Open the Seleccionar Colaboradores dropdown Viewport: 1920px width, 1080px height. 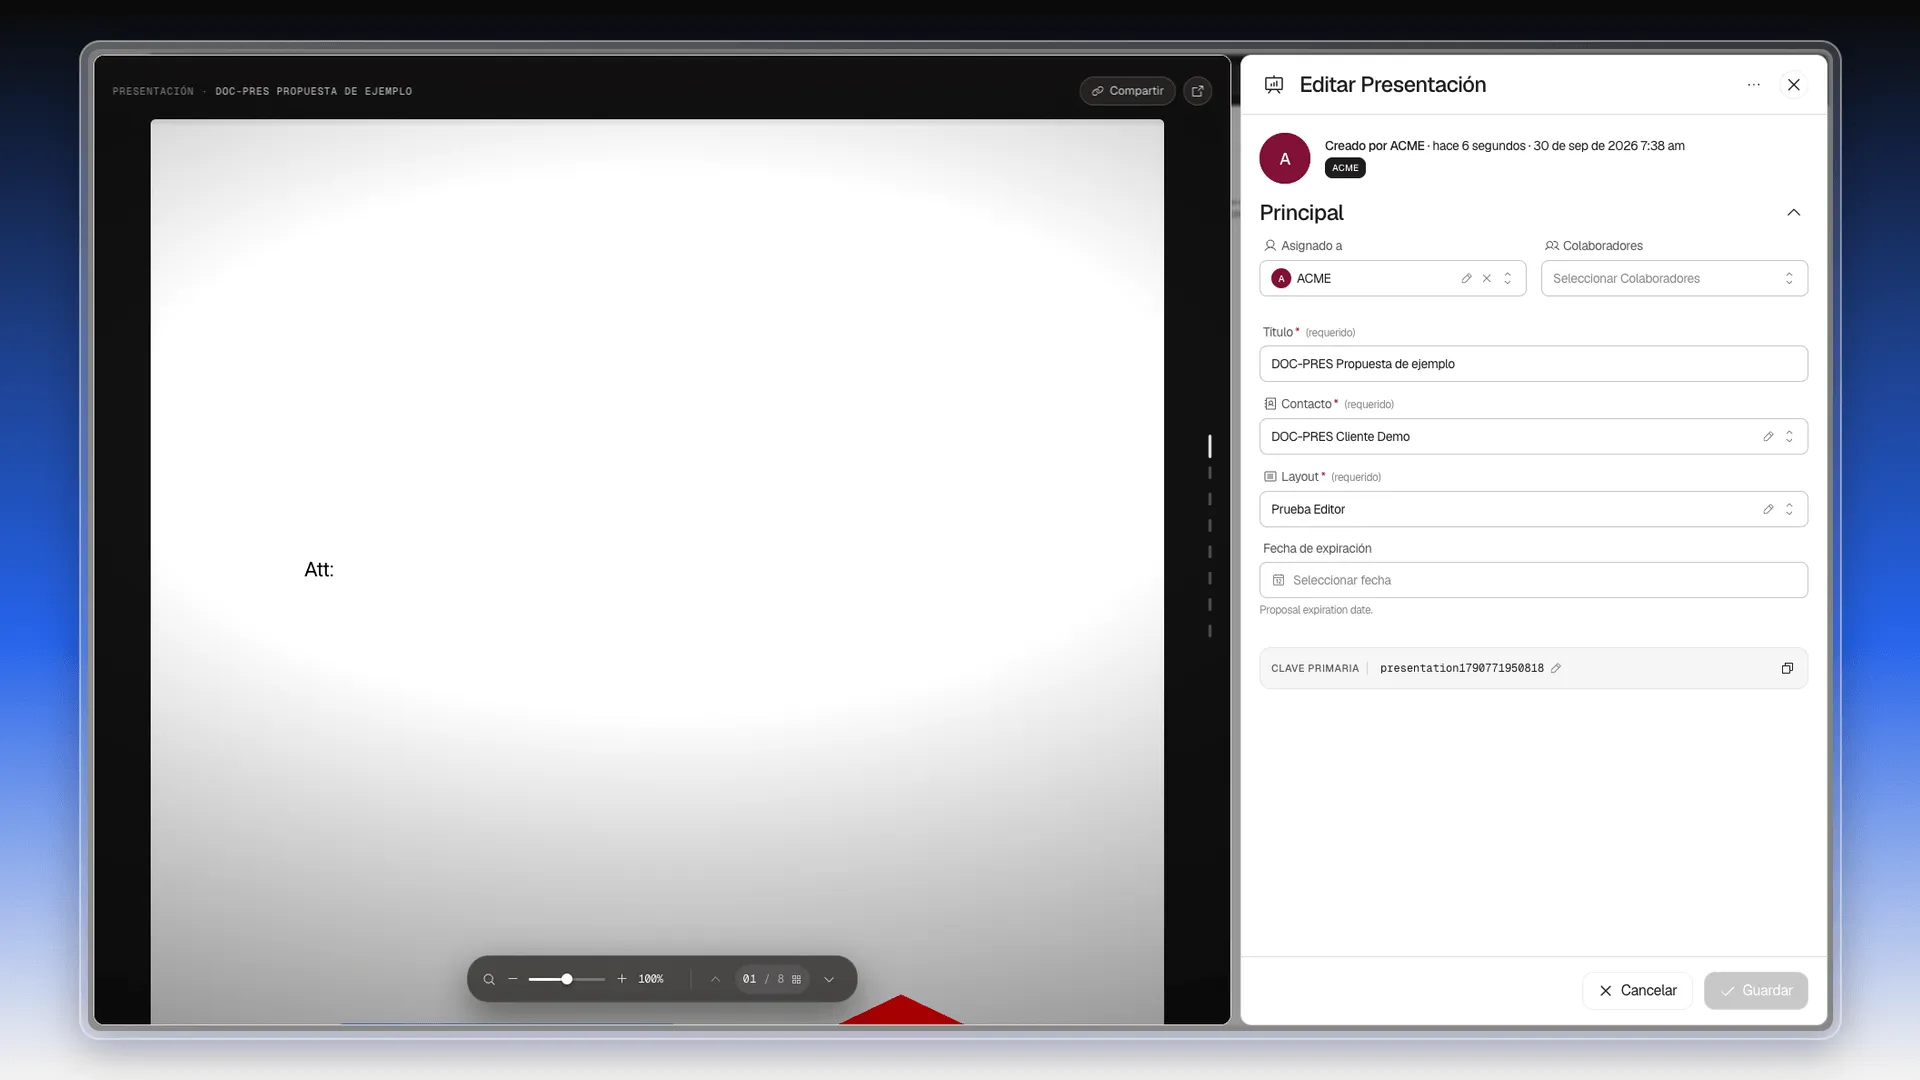1674,279
